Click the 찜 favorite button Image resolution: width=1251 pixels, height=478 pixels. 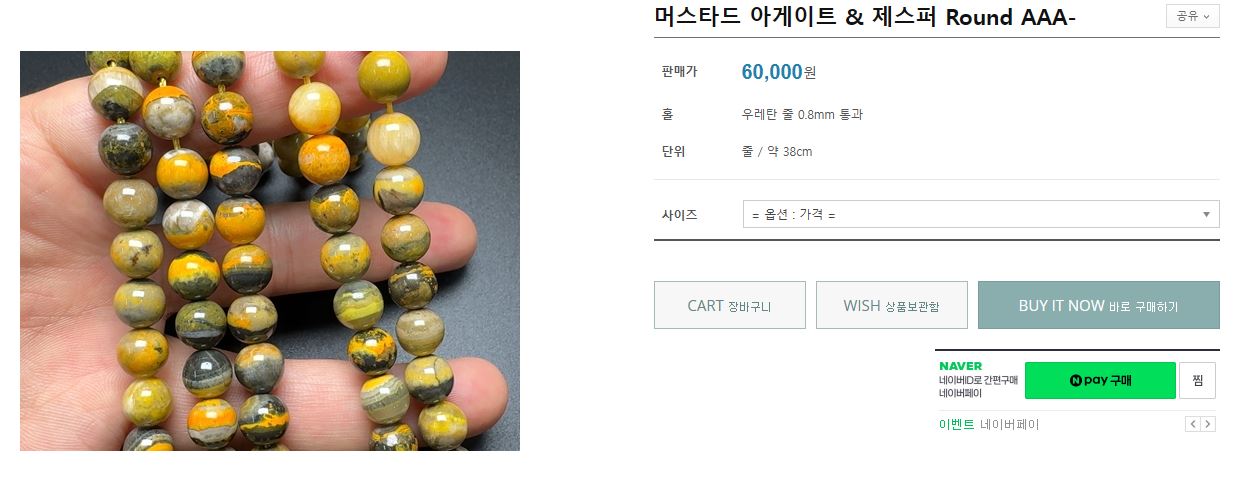(x=1197, y=380)
